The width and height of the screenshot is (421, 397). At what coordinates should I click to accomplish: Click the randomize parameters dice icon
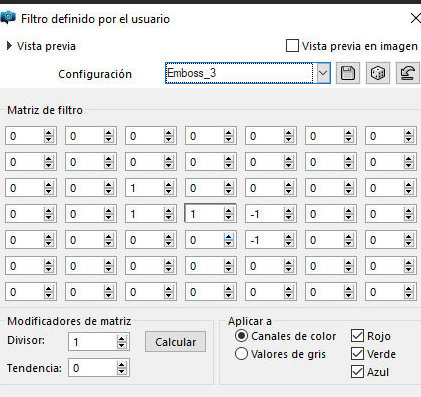(x=377, y=73)
